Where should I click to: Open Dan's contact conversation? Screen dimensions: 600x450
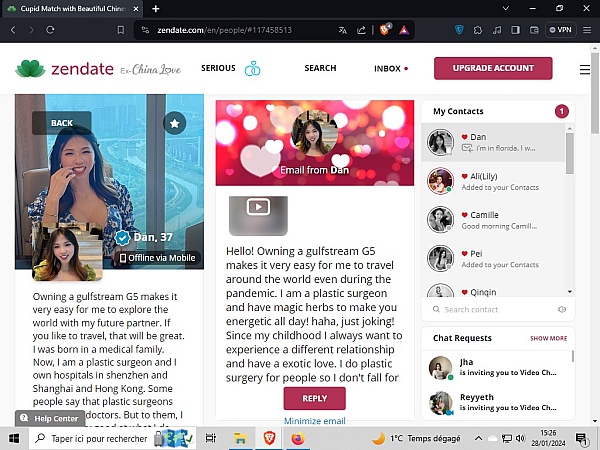point(493,142)
